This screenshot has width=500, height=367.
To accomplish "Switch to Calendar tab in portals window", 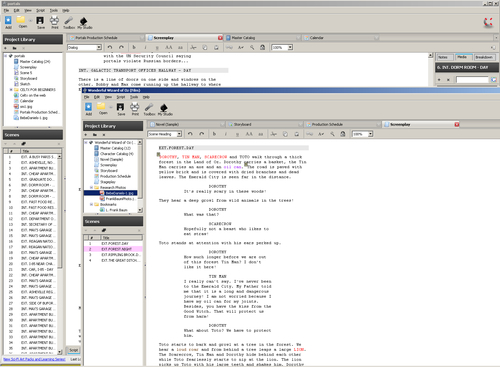I will [341, 38].
